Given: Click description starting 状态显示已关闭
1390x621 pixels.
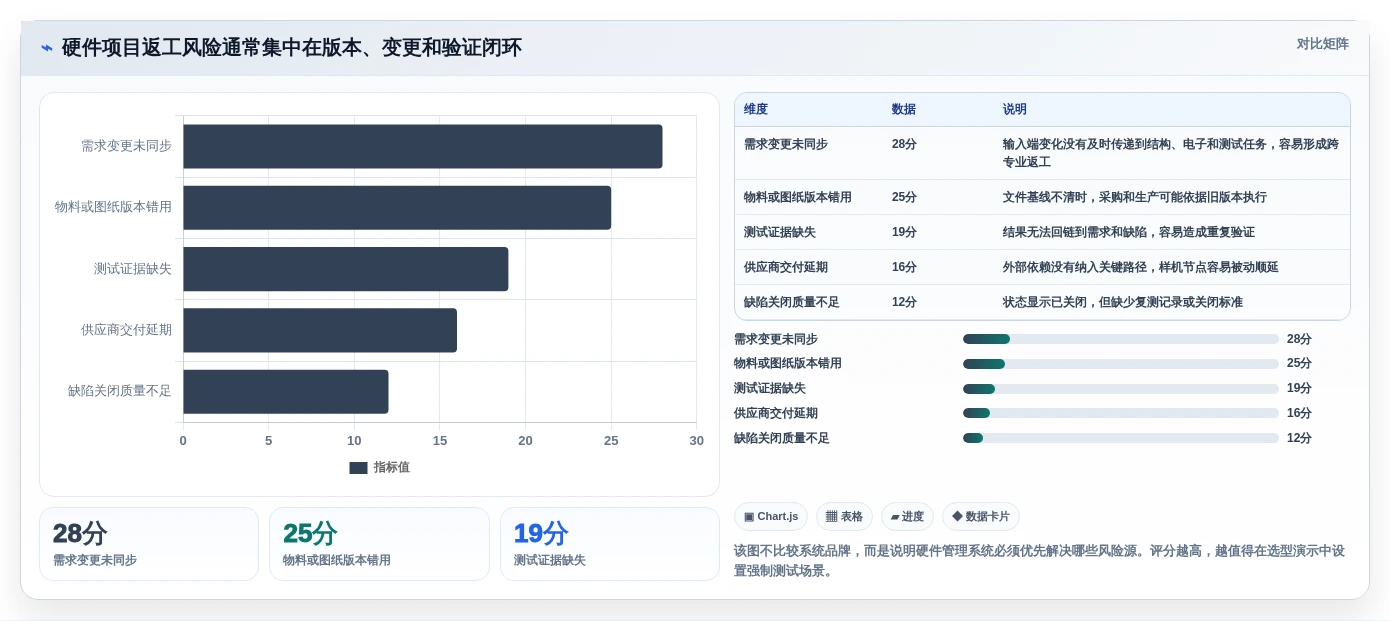Looking at the screenshot, I should pos(1122,302).
